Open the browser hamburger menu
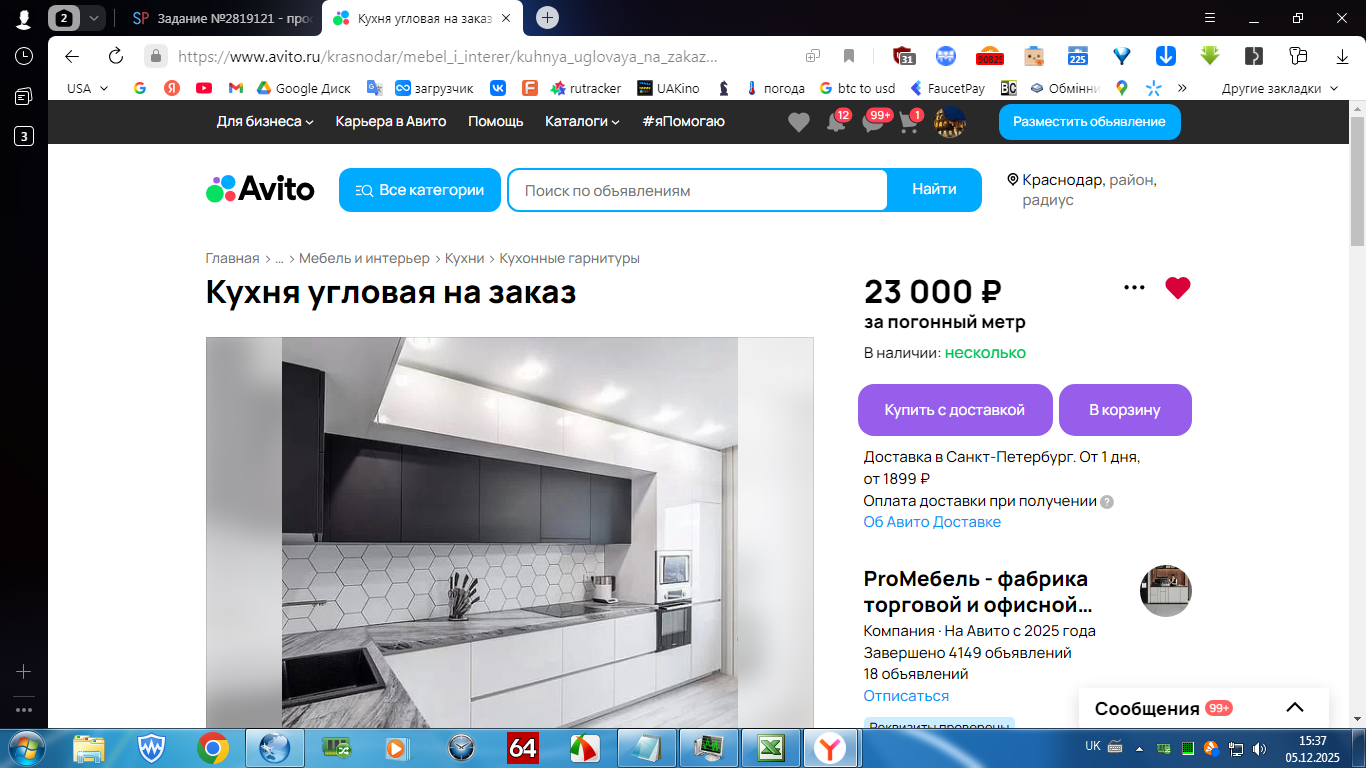 coord(1210,17)
